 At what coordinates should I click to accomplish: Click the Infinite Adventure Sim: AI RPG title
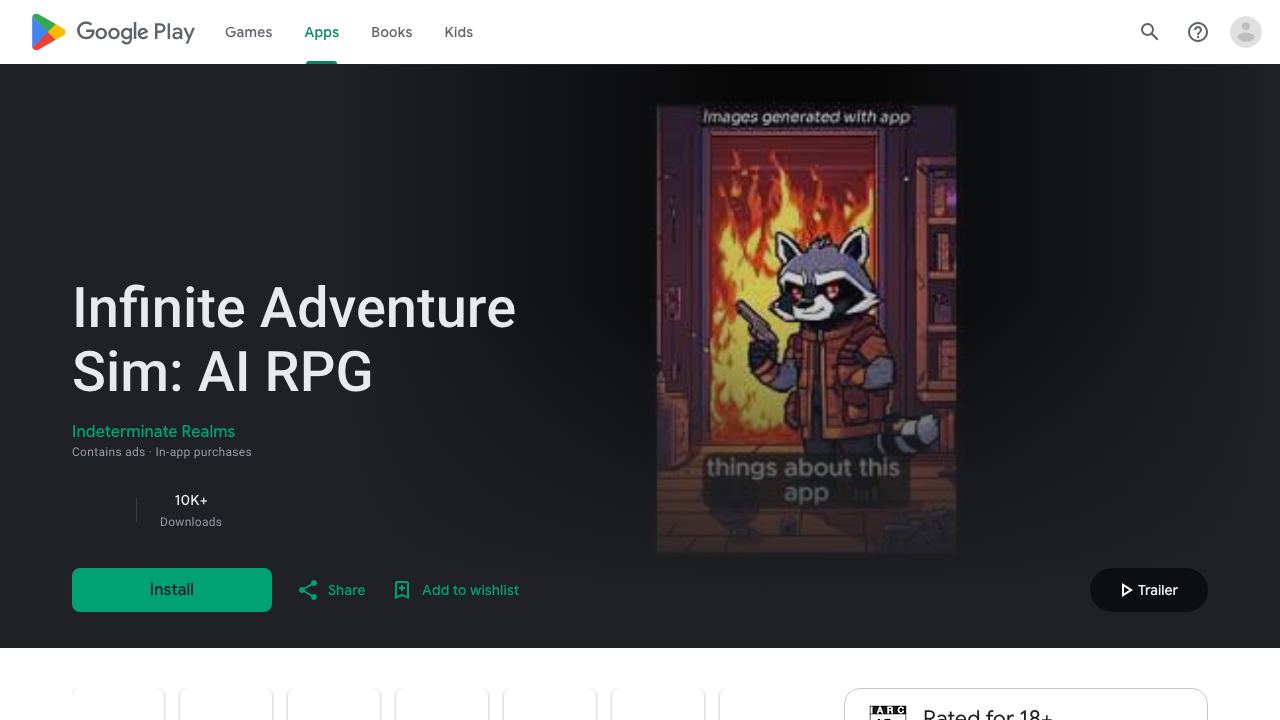tap(294, 339)
